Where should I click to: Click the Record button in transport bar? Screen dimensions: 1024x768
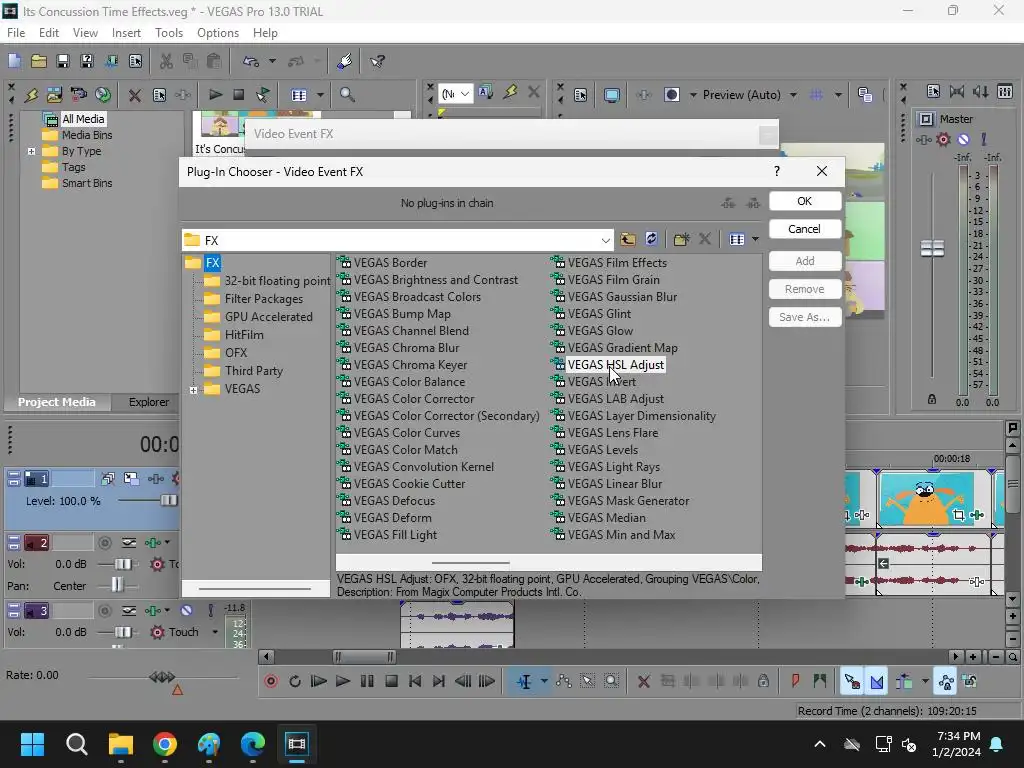click(x=270, y=681)
